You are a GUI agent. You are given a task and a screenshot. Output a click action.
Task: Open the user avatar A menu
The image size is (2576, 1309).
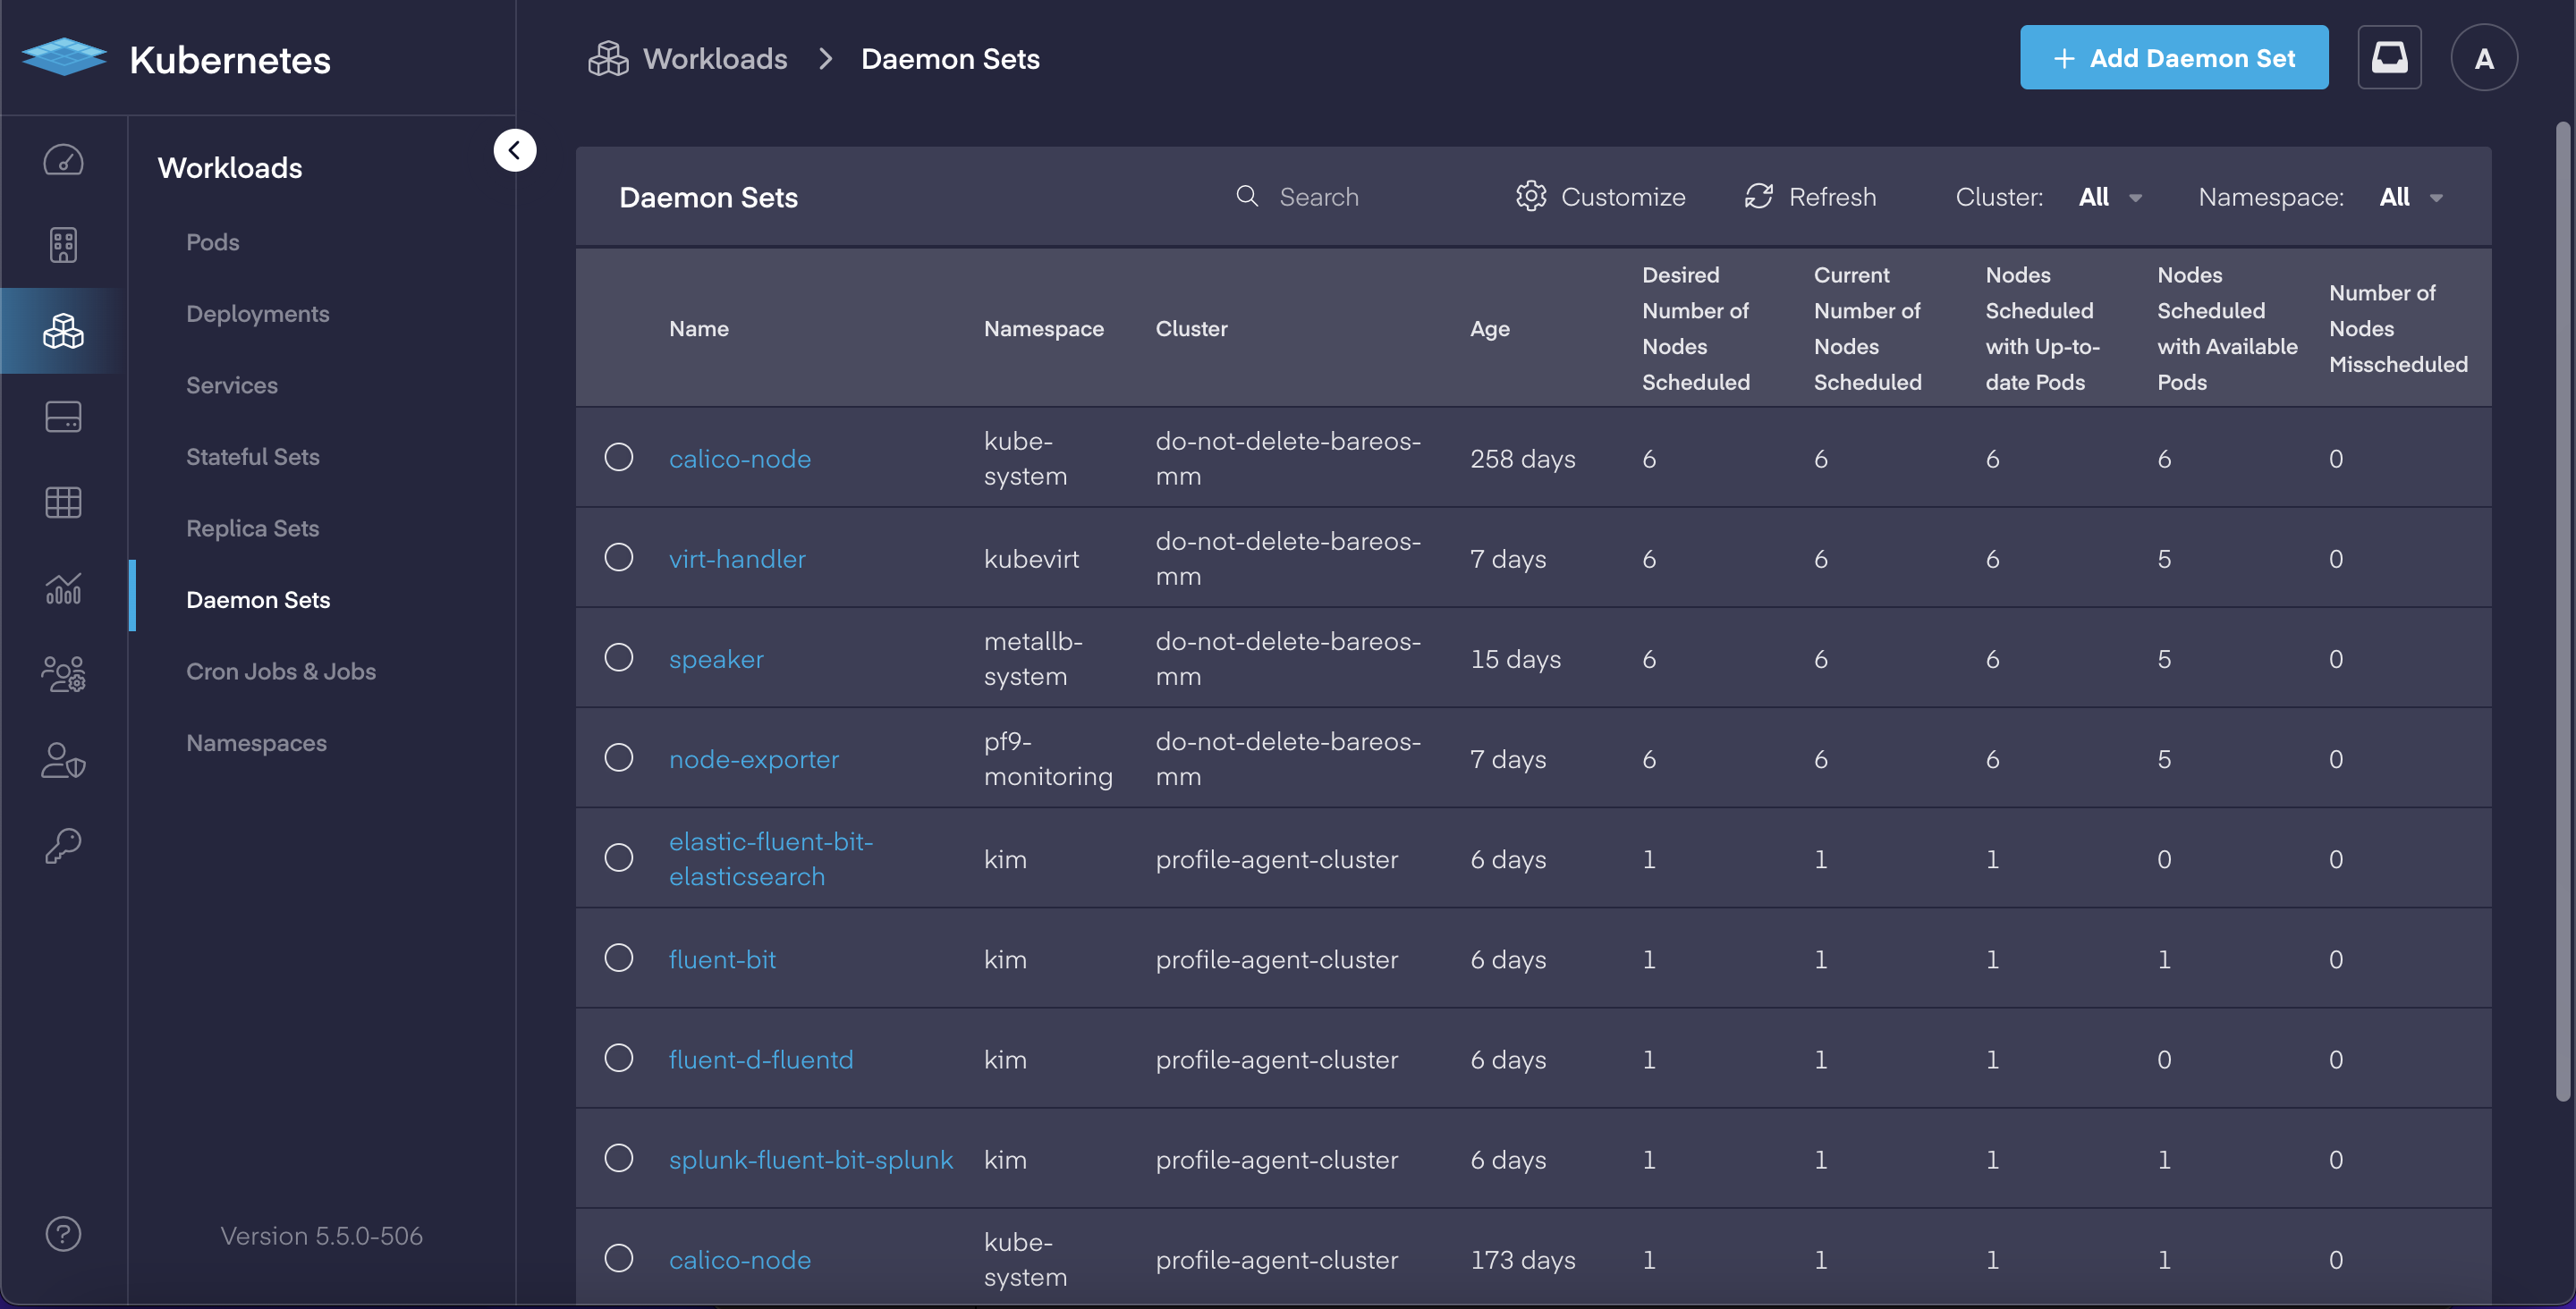coord(2484,58)
